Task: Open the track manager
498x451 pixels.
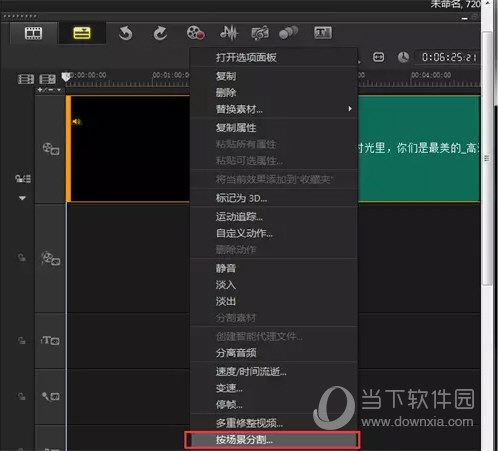Action: tap(23, 179)
